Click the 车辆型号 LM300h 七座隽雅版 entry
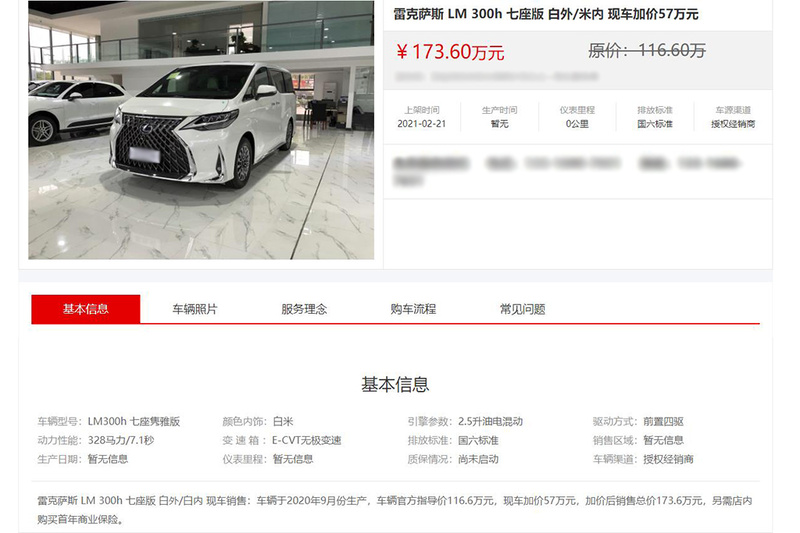 109,421
